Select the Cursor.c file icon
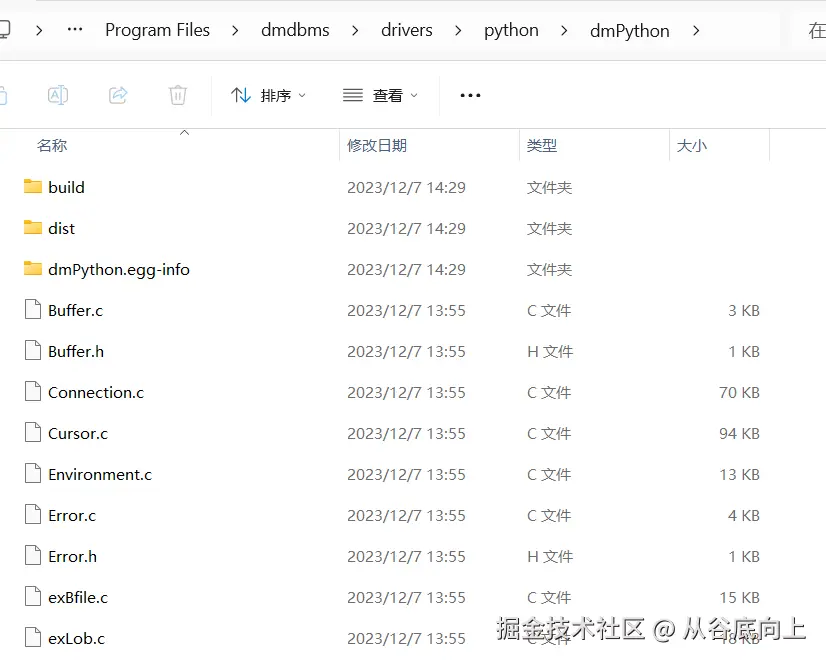This screenshot has height=662, width=826. (33, 433)
